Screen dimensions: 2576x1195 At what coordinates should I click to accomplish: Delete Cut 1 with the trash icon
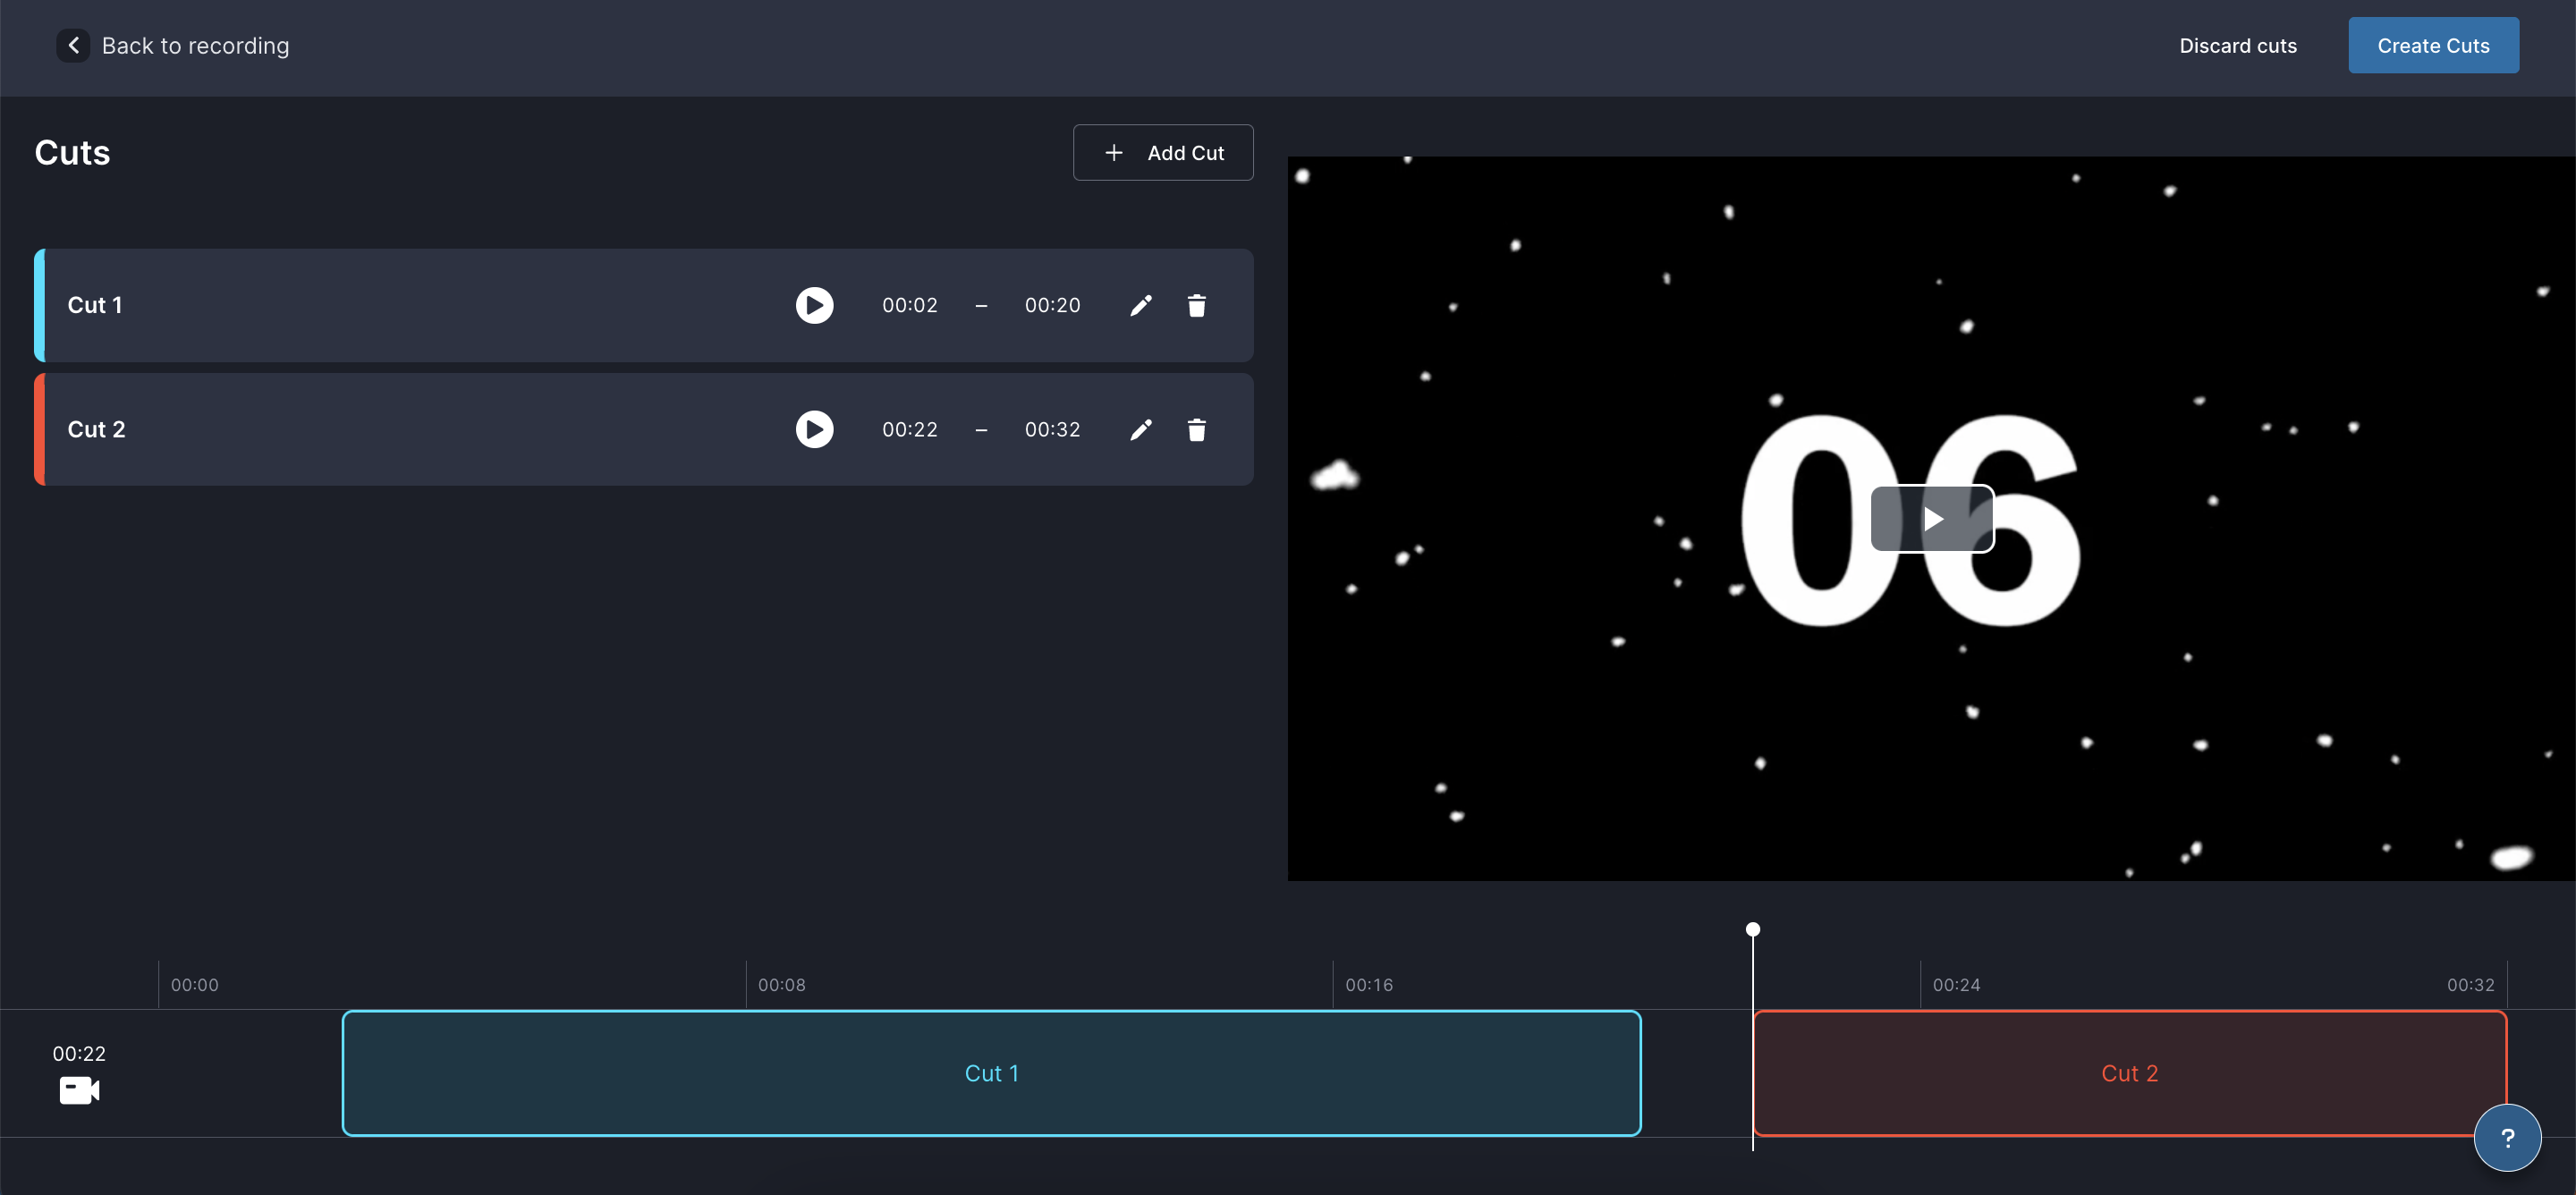coord(1196,305)
